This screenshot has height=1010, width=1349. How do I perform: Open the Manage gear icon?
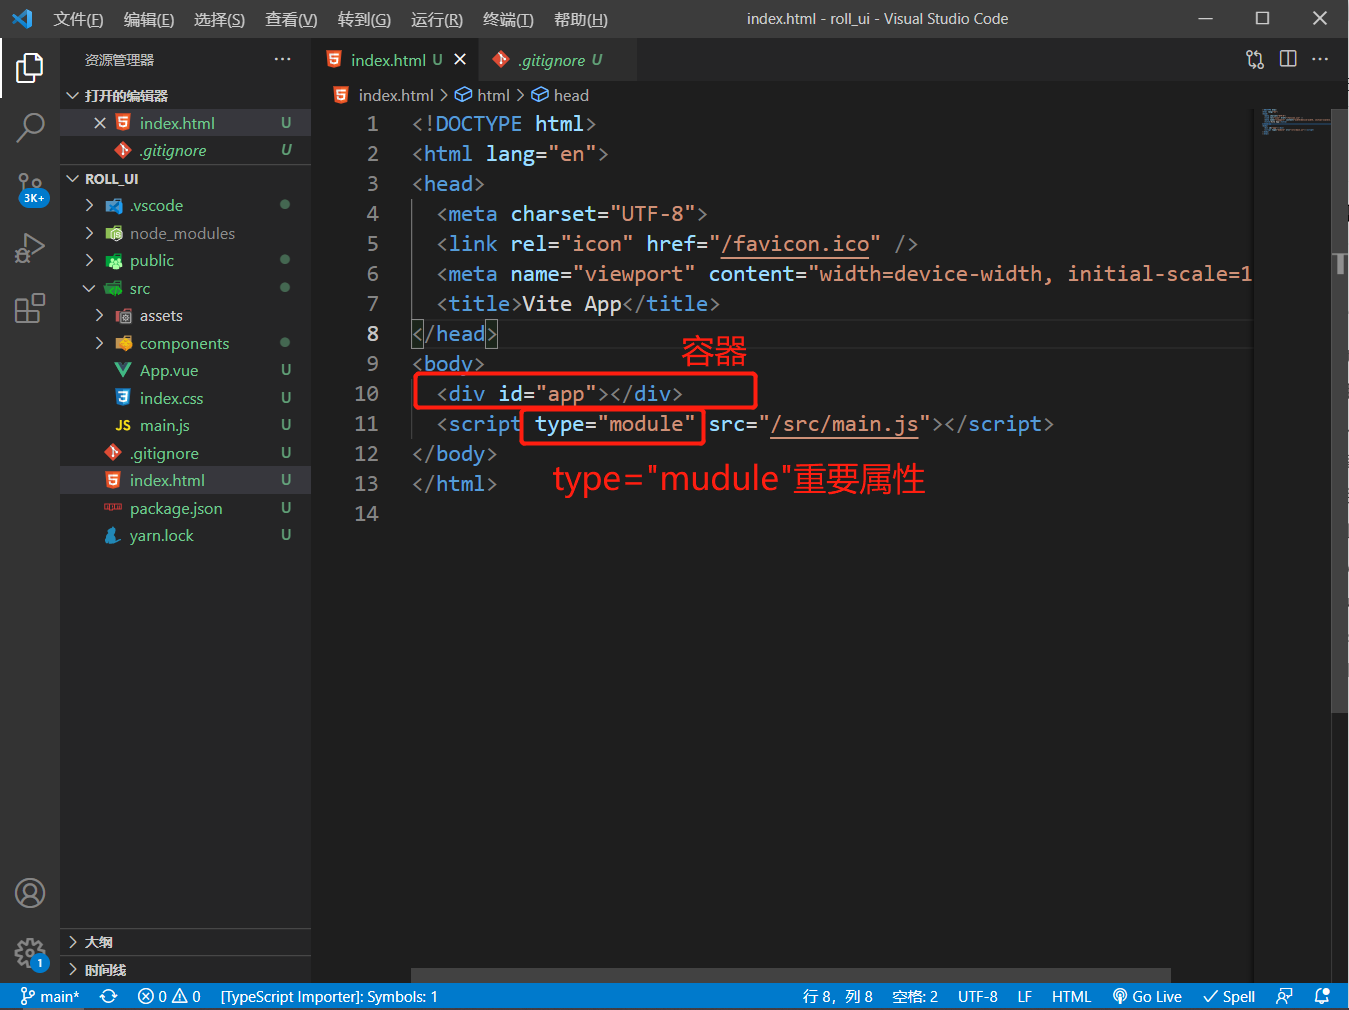[x=30, y=953]
